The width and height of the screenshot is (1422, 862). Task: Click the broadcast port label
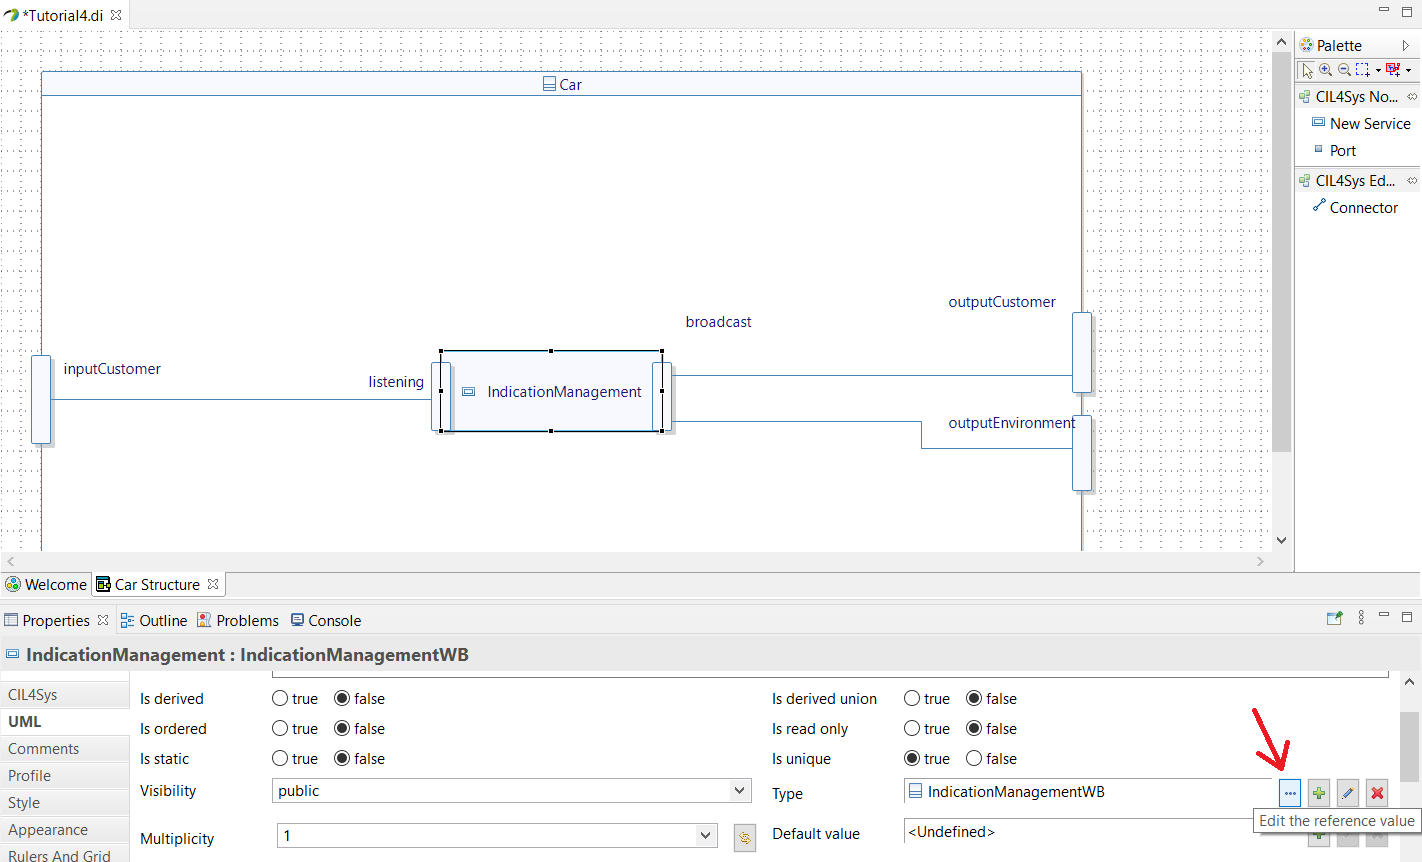[x=718, y=322]
